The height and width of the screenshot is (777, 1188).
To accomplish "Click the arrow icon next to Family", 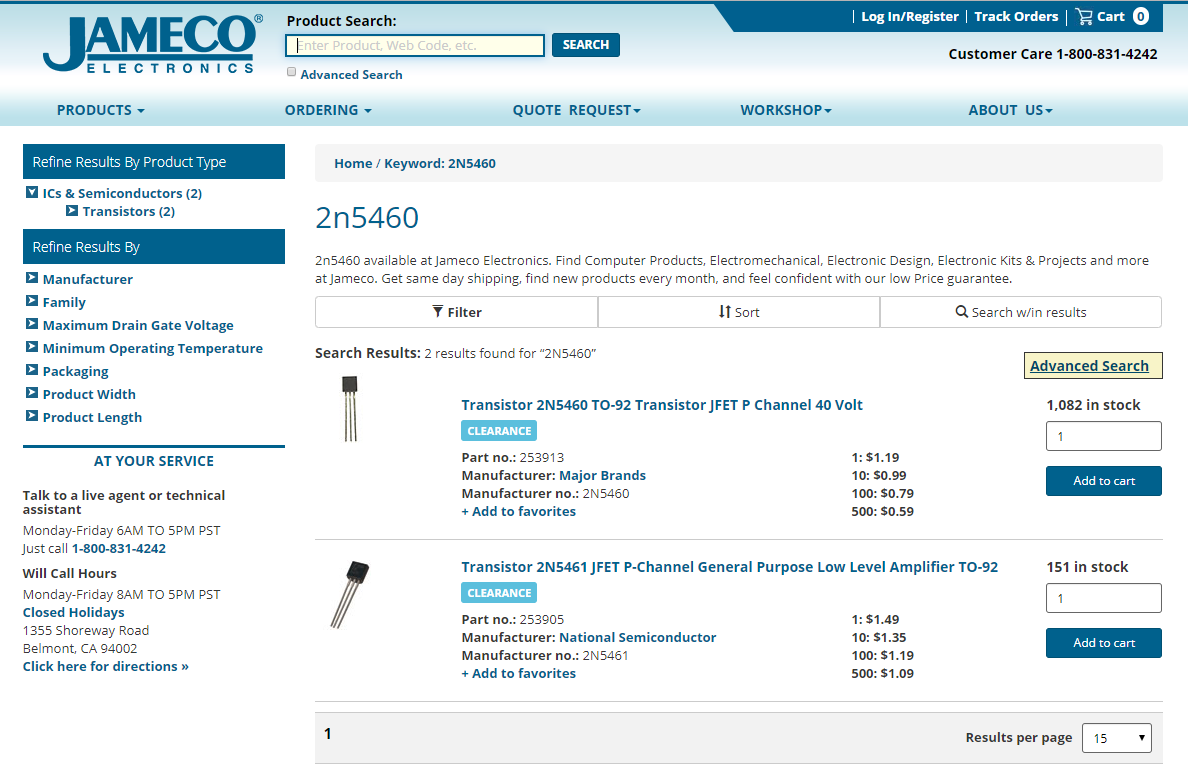I will click(x=32, y=301).
